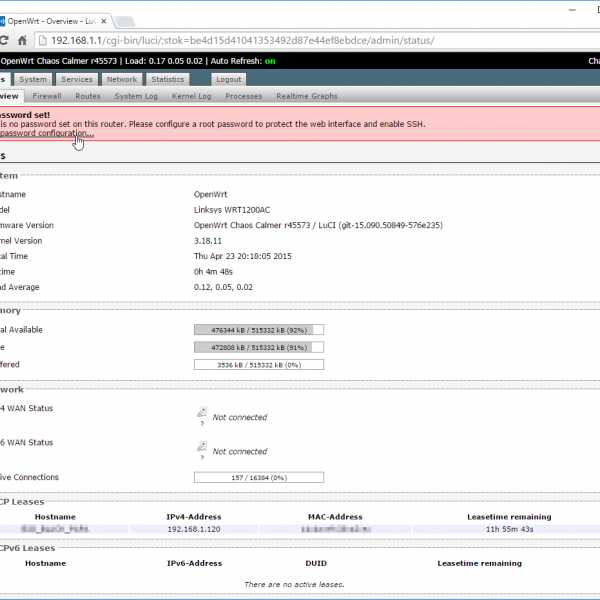Image resolution: width=600 pixels, height=600 pixels.
Task: Click the Logout button
Action: pos(228,79)
